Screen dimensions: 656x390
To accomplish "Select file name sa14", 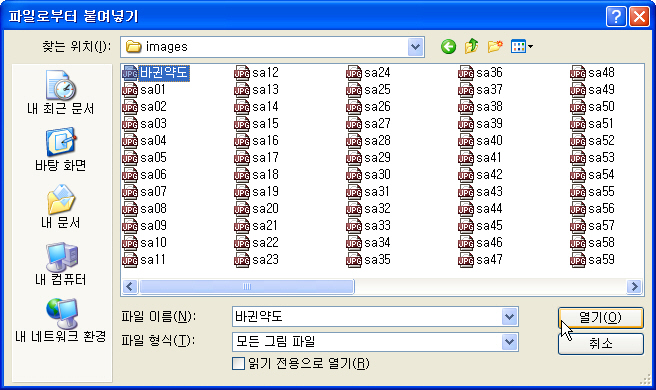I will [x=265, y=107].
